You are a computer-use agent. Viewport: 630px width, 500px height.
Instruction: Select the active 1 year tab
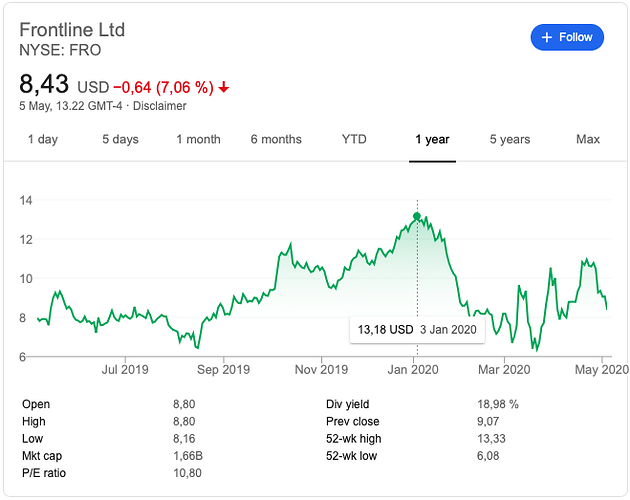pos(432,139)
